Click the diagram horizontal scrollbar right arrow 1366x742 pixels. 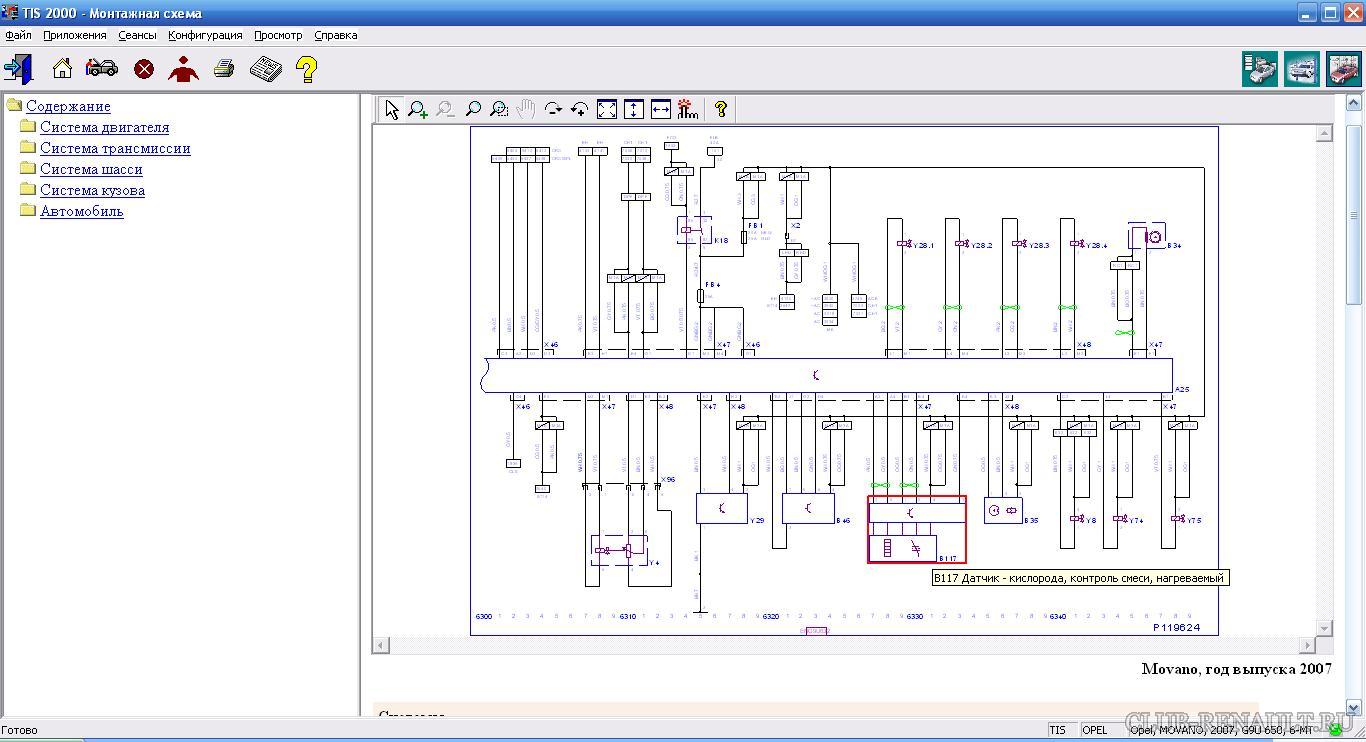[1307, 645]
